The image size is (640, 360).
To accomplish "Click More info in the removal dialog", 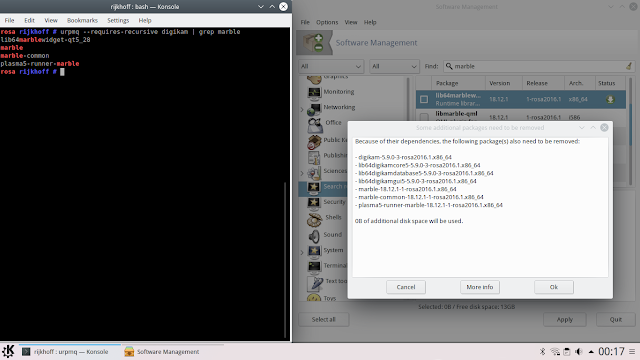I will coord(480,287).
